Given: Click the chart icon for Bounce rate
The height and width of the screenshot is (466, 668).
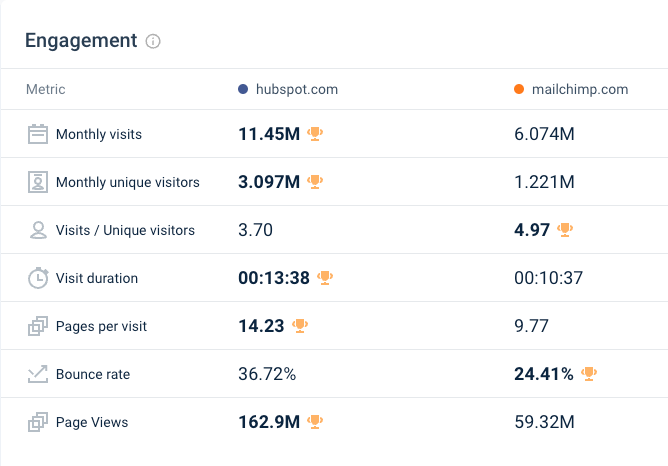Looking at the screenshot, I should click(x=38, y=374).
